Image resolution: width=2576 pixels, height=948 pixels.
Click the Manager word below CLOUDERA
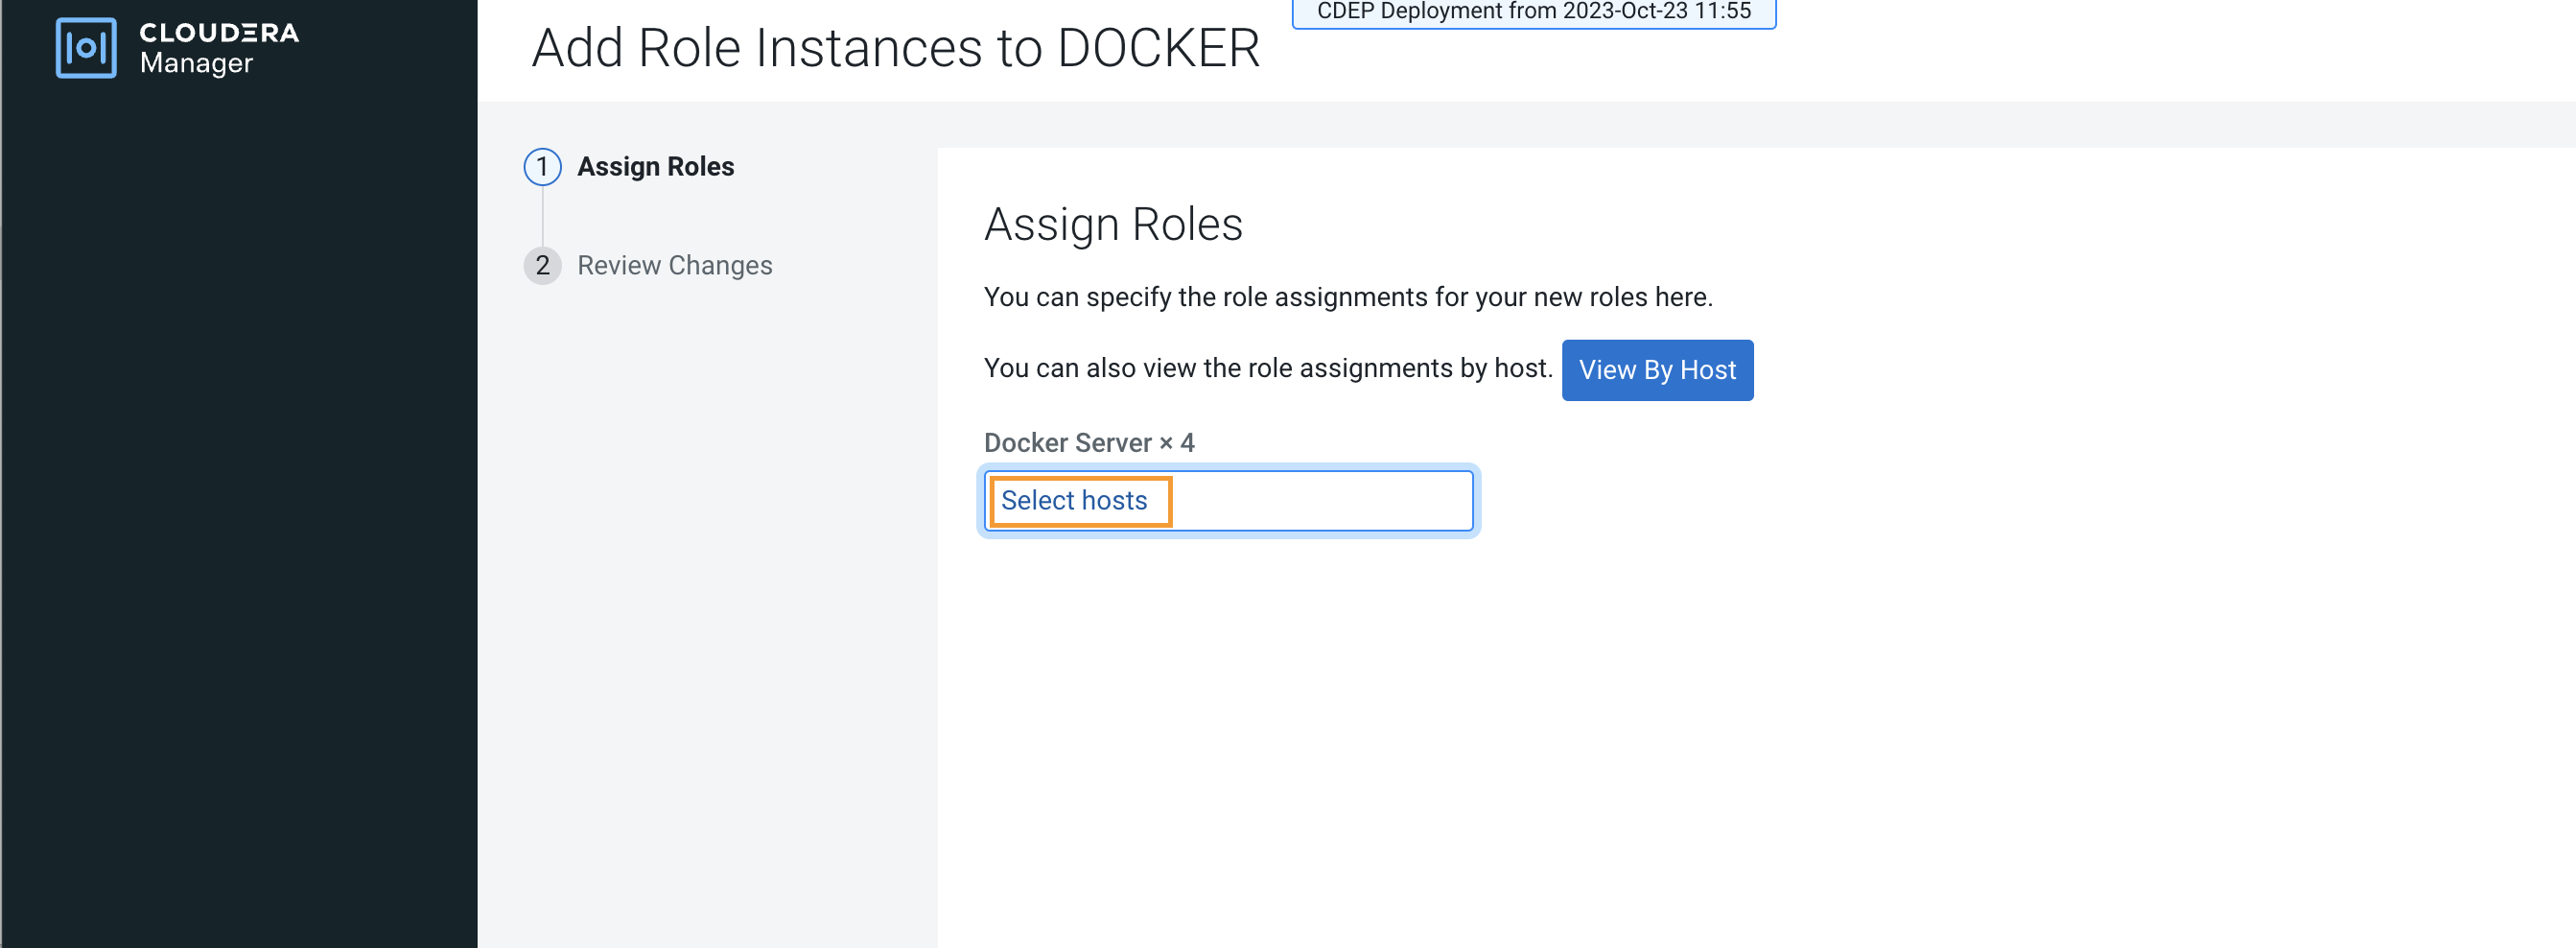[x=196, y=64]
